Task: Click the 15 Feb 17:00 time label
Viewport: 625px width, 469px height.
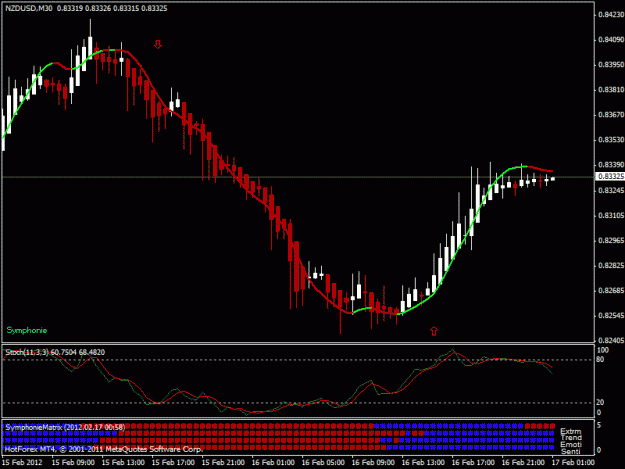Action: [x=173, y=463]
